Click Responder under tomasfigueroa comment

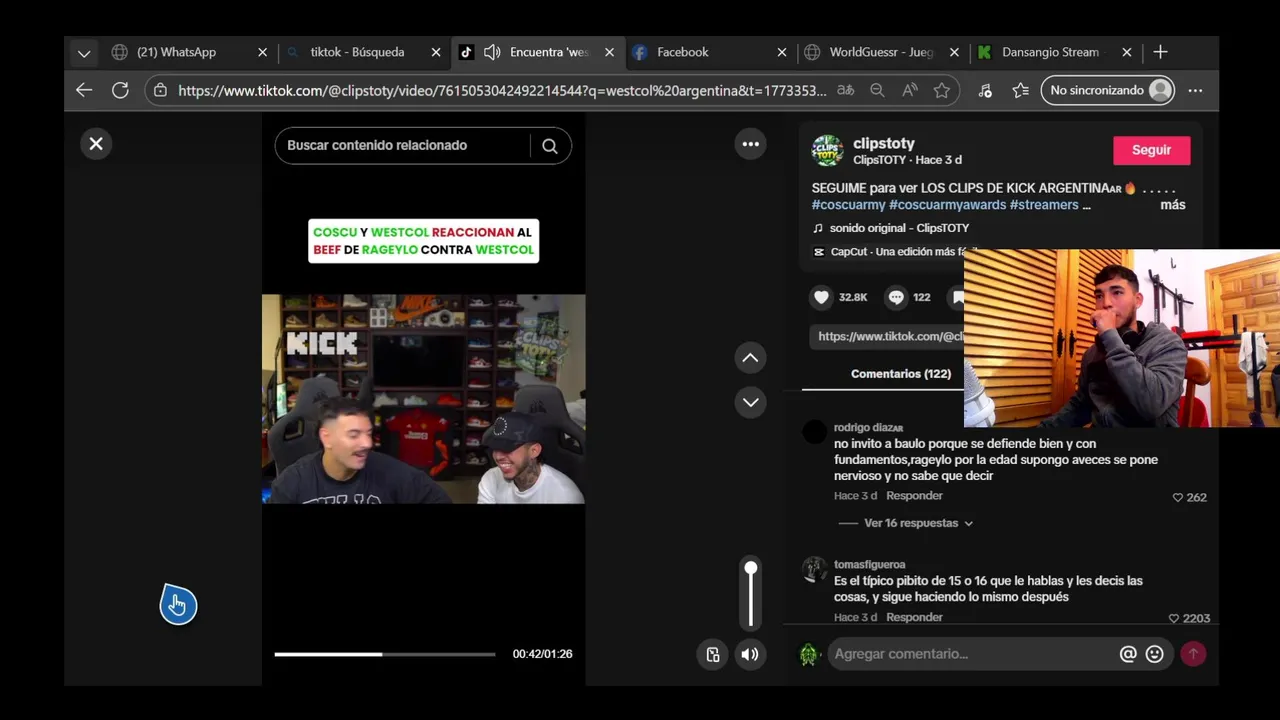[x=914, y=617]
